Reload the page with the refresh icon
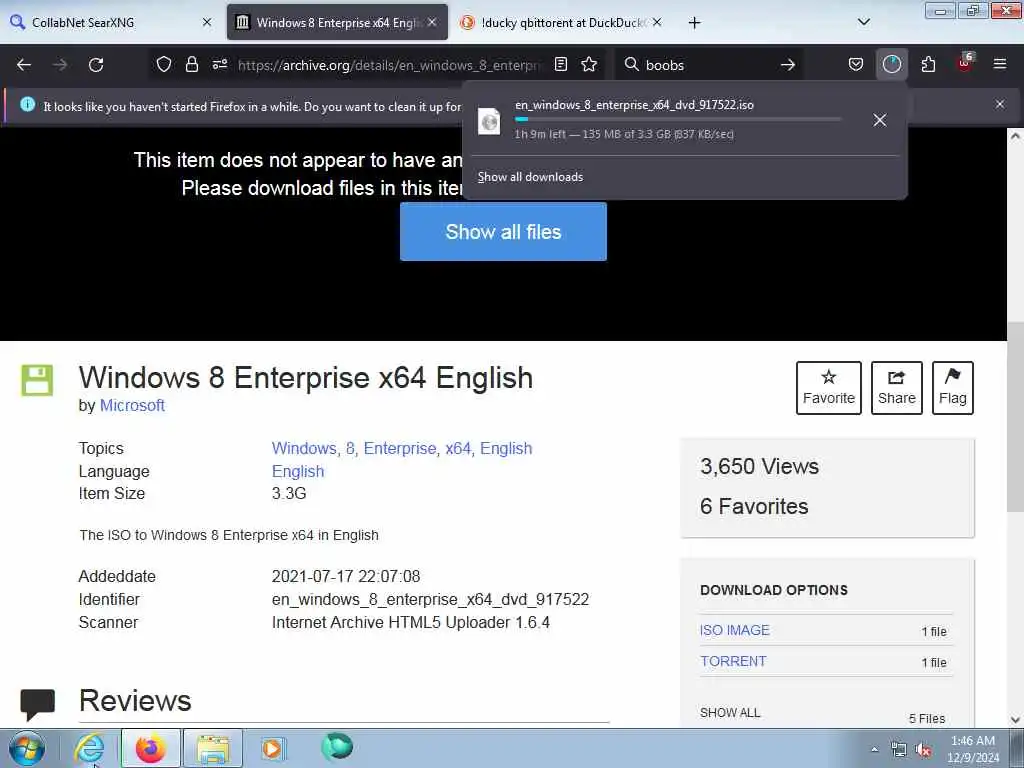 click(96, 65)
